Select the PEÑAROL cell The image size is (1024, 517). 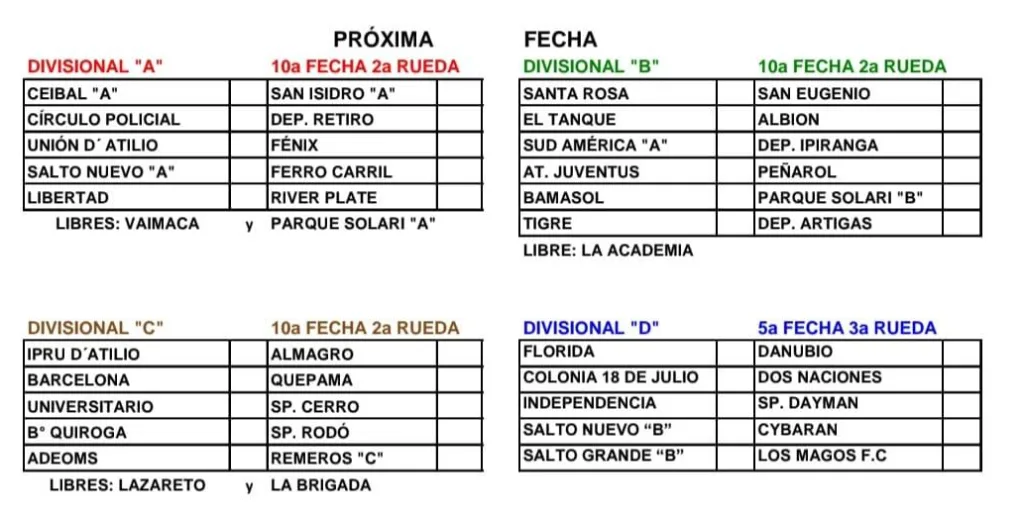(848, 172)
